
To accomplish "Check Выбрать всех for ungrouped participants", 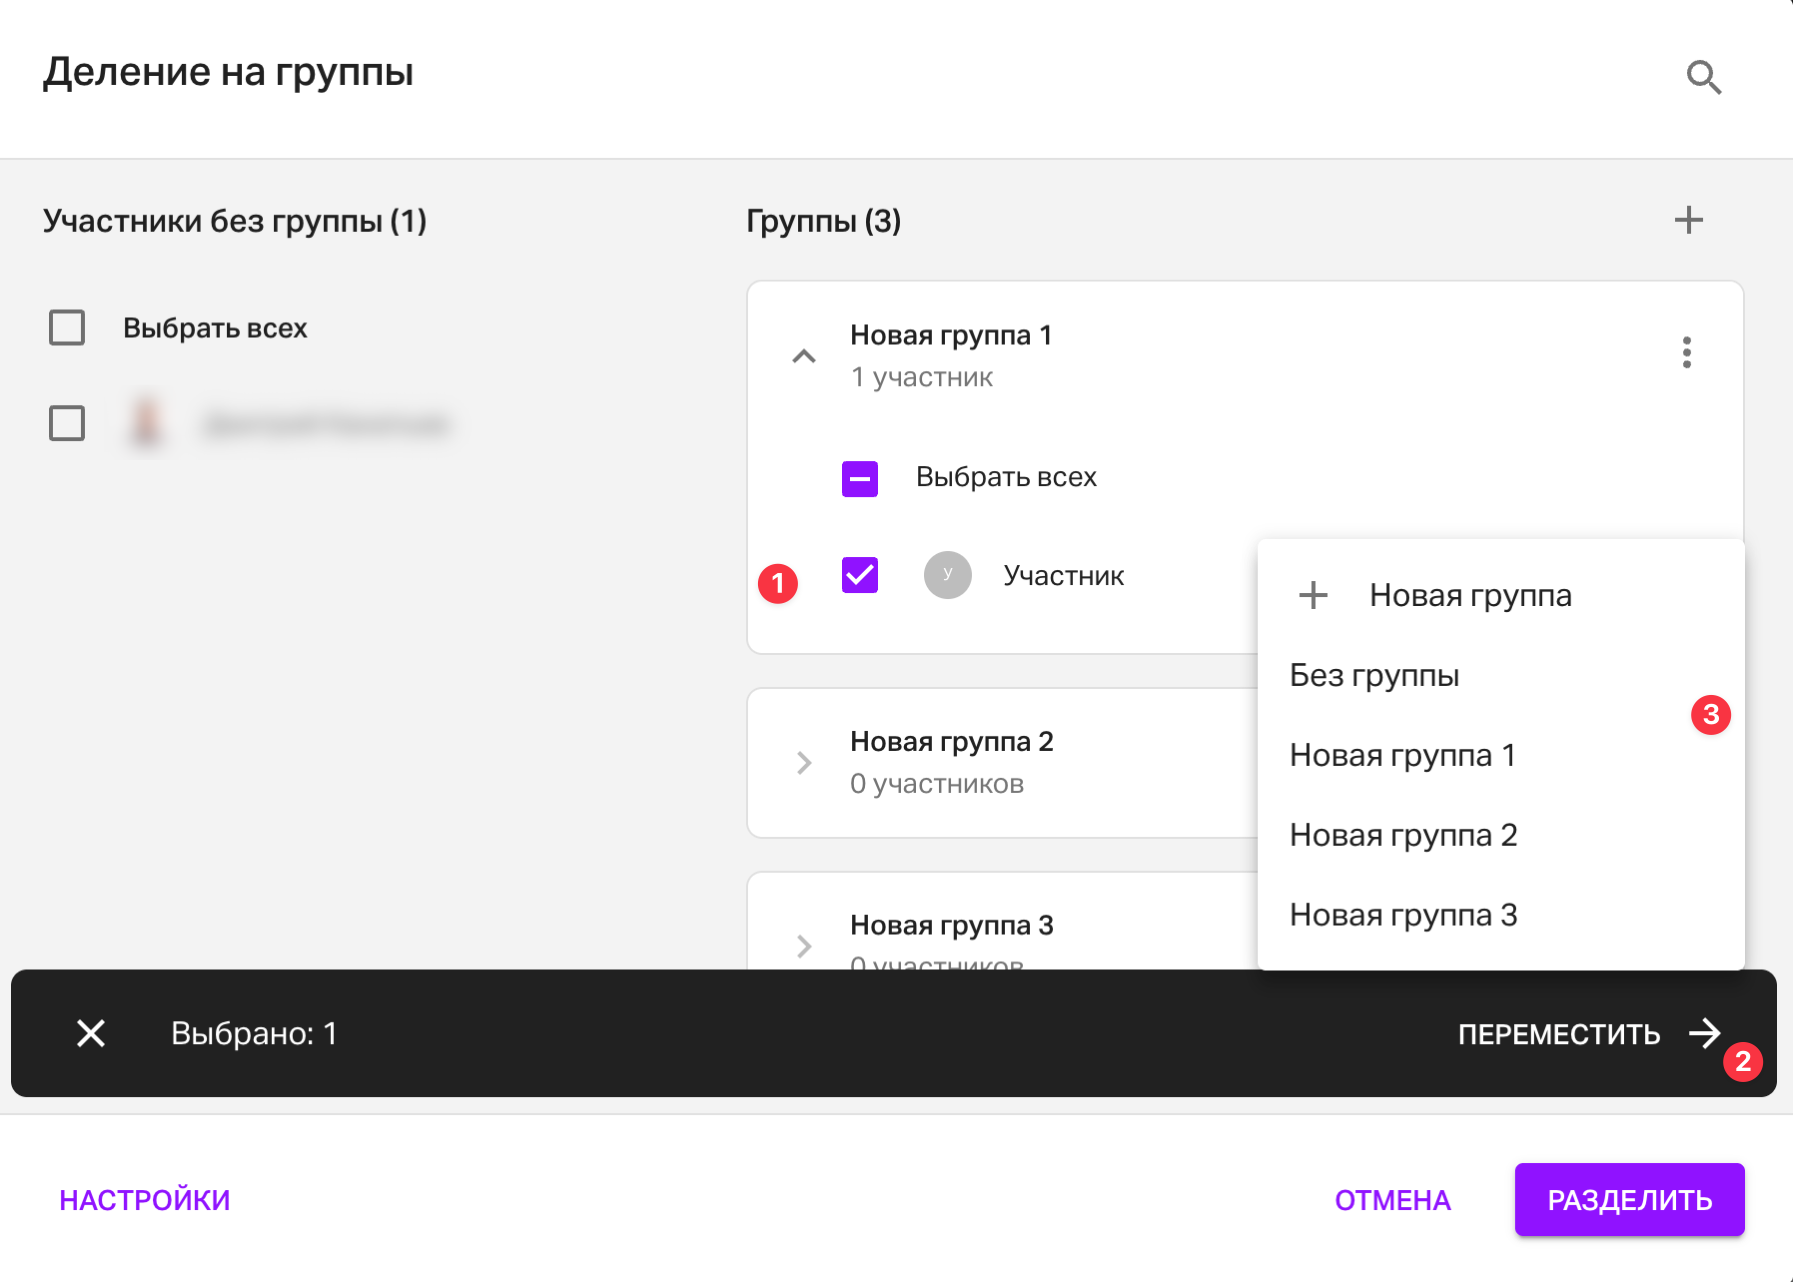I will pos(67,327).
